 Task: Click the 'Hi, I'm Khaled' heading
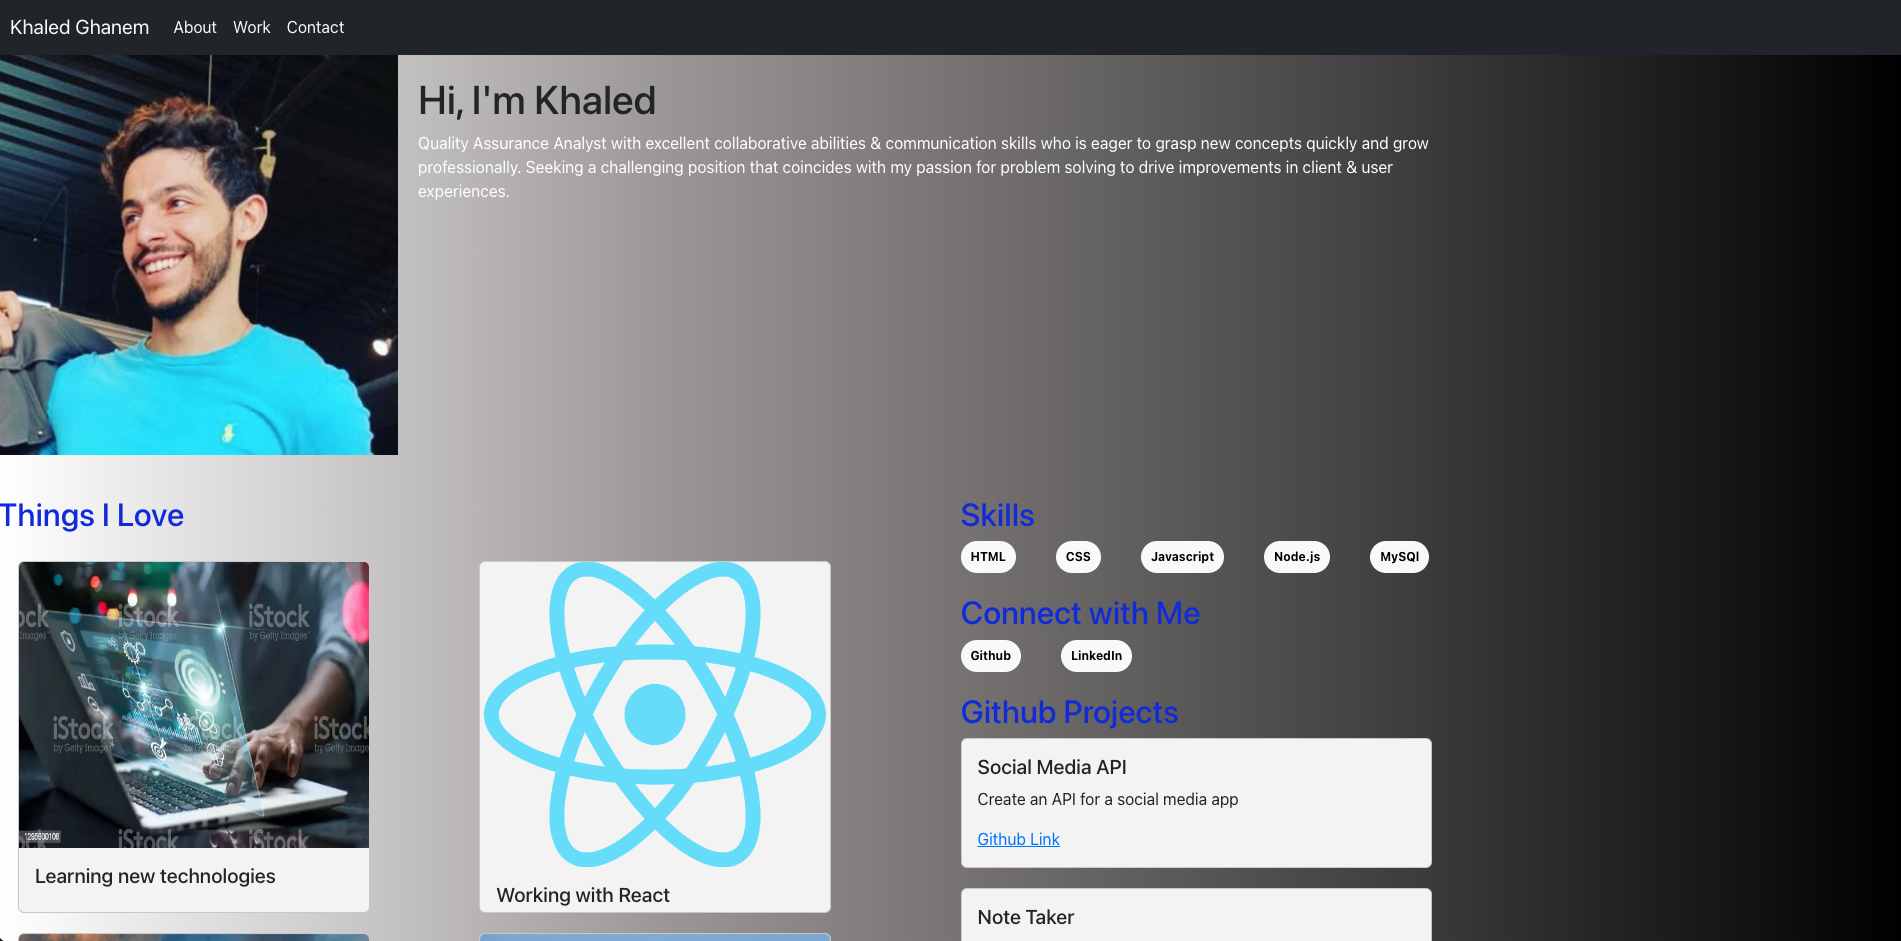(x=537, y=101)
